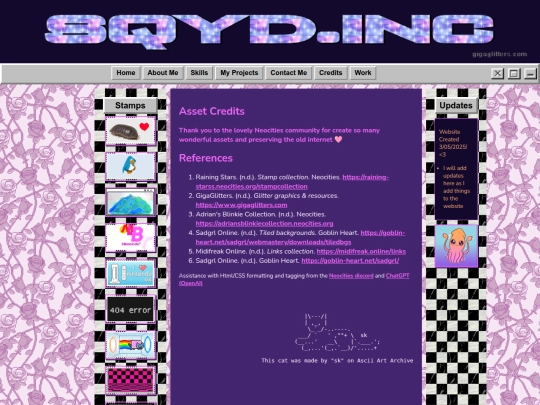Click the Stamps sidebar header

coord(130,105)
